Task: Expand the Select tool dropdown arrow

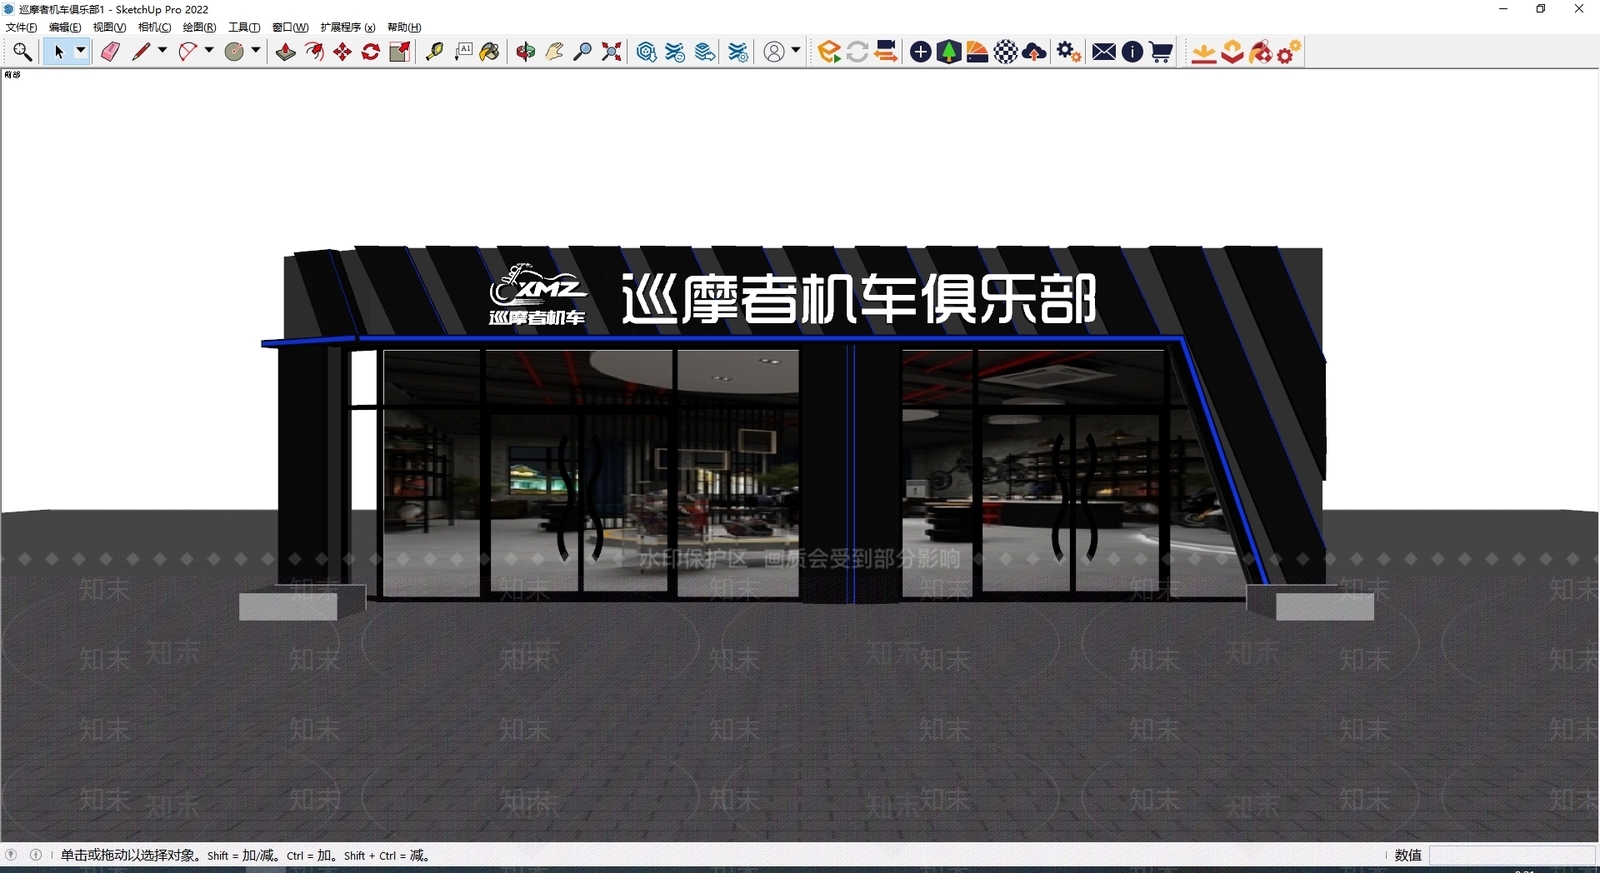Action: click(x=81, y=51)
